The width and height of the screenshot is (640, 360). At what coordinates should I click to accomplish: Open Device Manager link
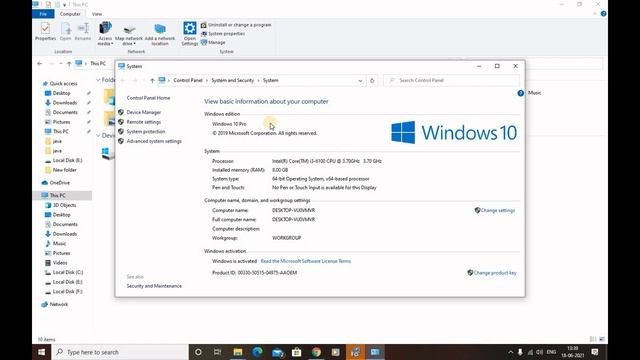click(144, 112)
